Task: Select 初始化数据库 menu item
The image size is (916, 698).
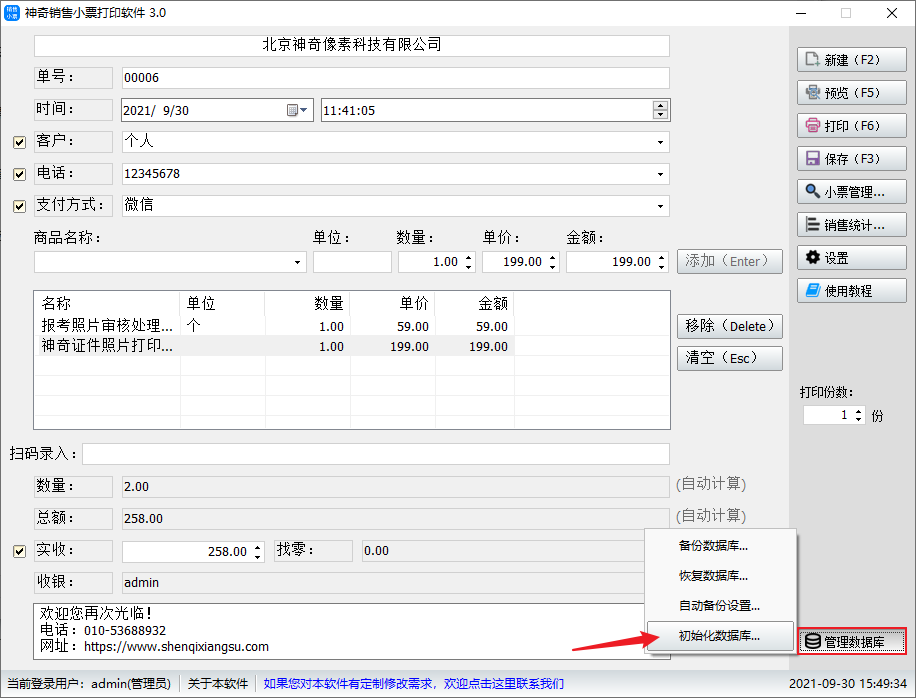Action: pyautogui.click(x=720, y=636)
